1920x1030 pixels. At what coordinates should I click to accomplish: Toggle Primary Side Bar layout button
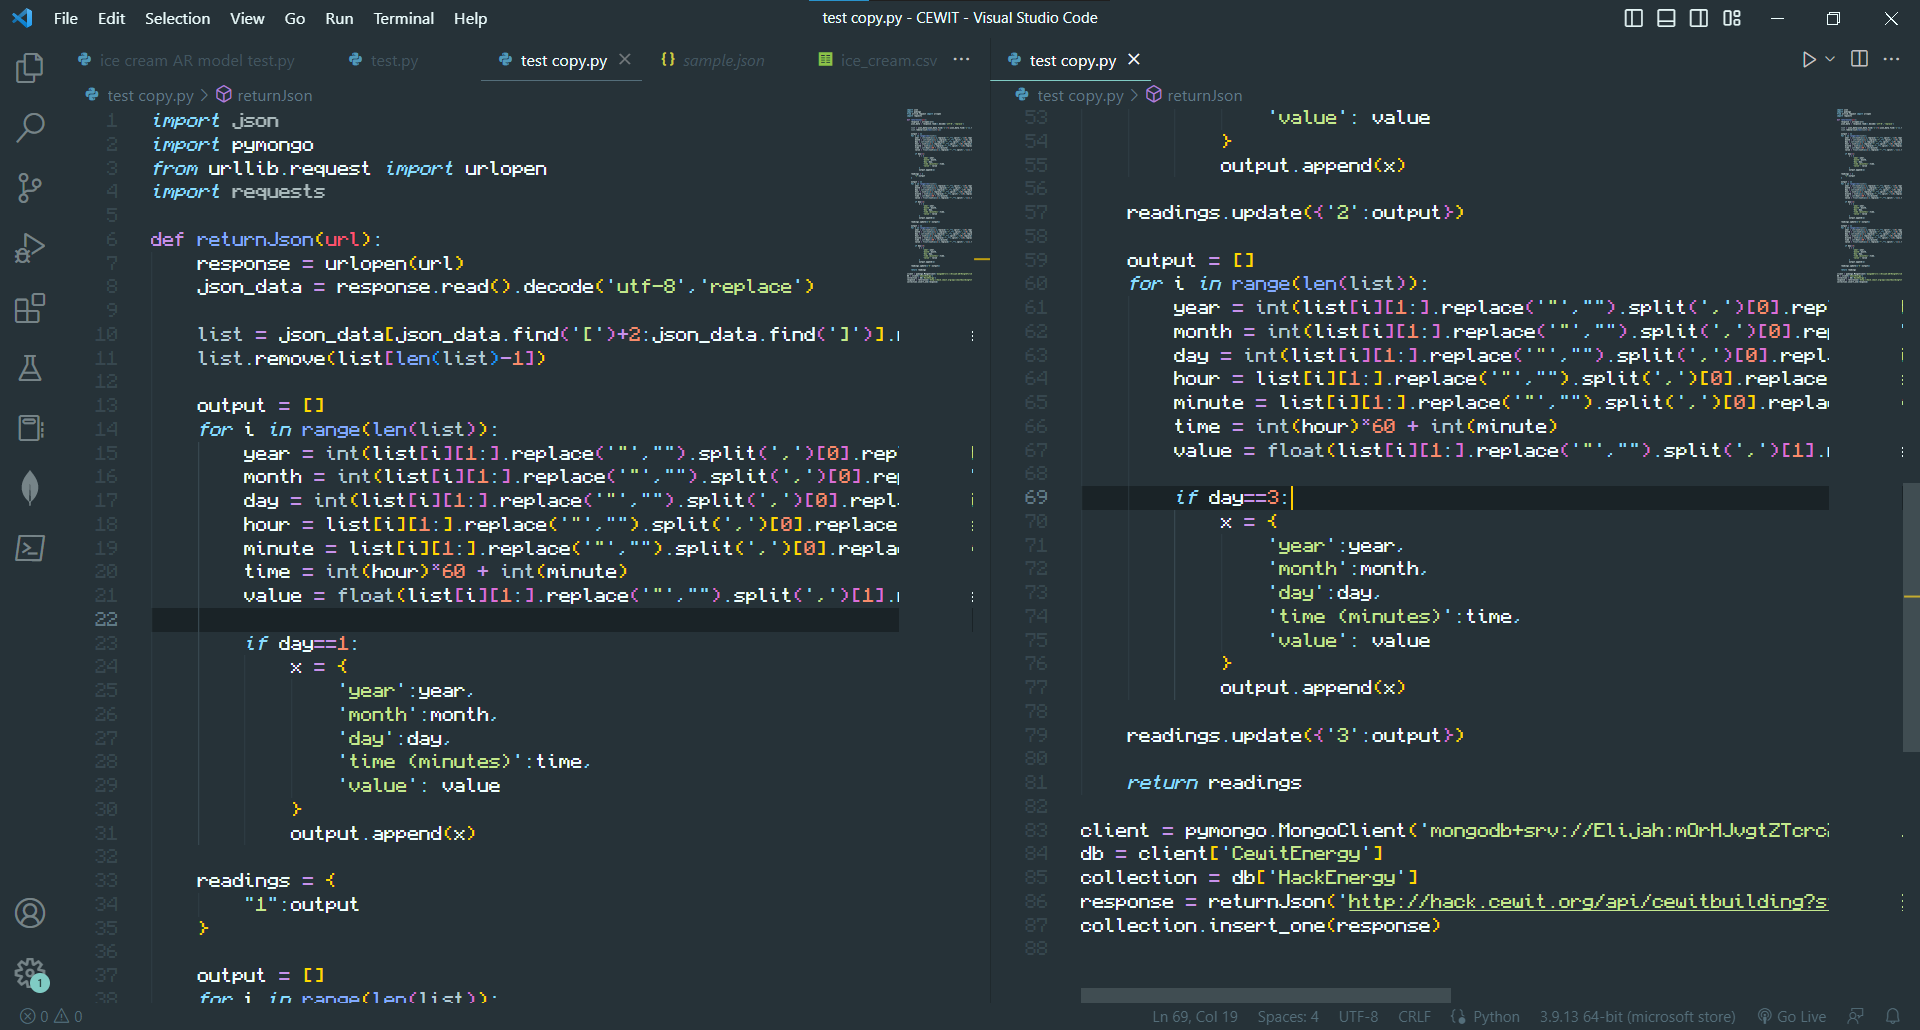(x=1633, y=18)
